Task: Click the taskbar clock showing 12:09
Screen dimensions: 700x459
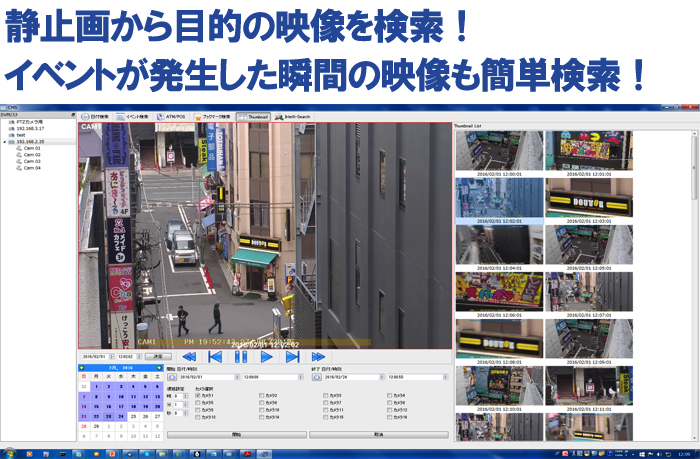Action: (x=684, y=455)
